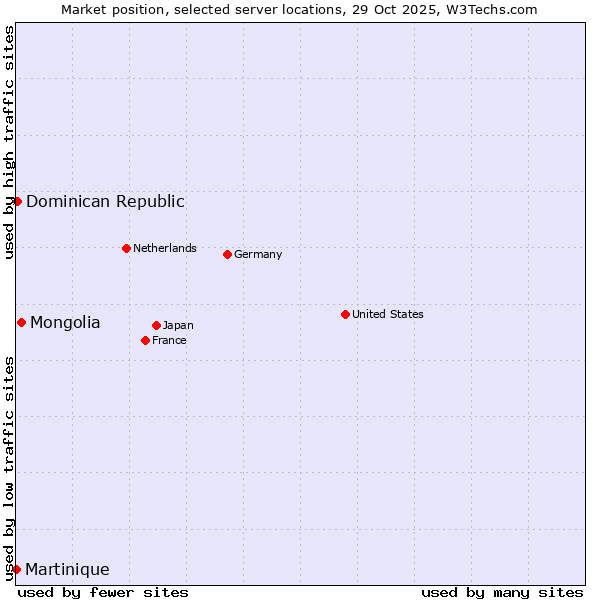Click the 'used by many sites' axis label
The height and width of the screenshot is (600, 600).
pyautogui.click(x=501, y=592)
